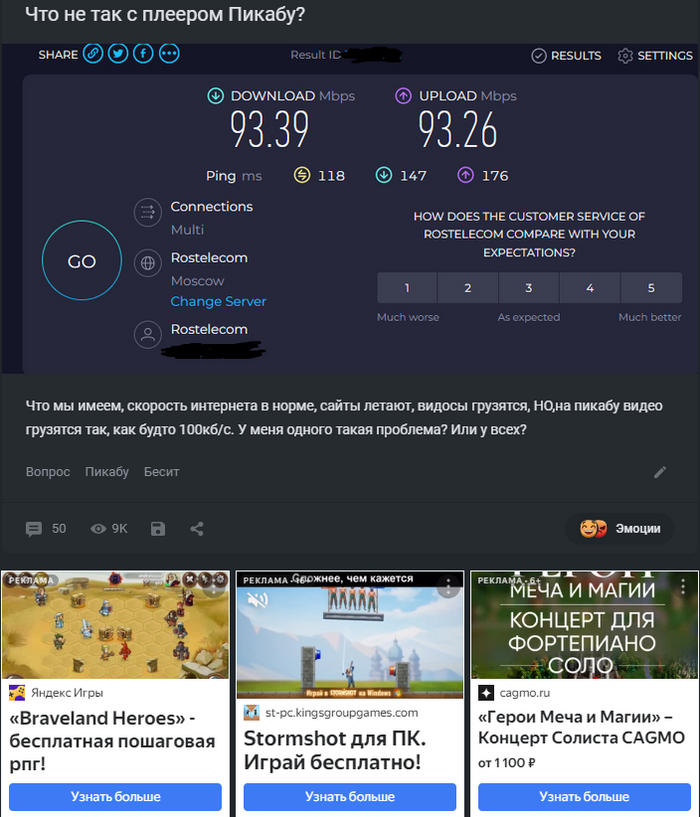Viewport: 700px width, 817px height.
Task: Click the kingsgroupgames logo icon
Action: tap(252, 712)
